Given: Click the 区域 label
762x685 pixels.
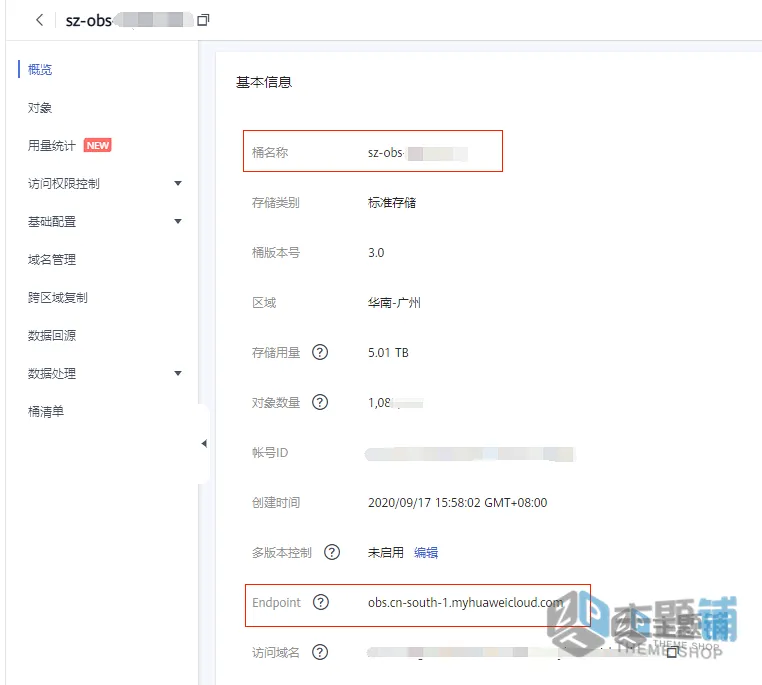Looking at the screenshot, I should [264, 303].
